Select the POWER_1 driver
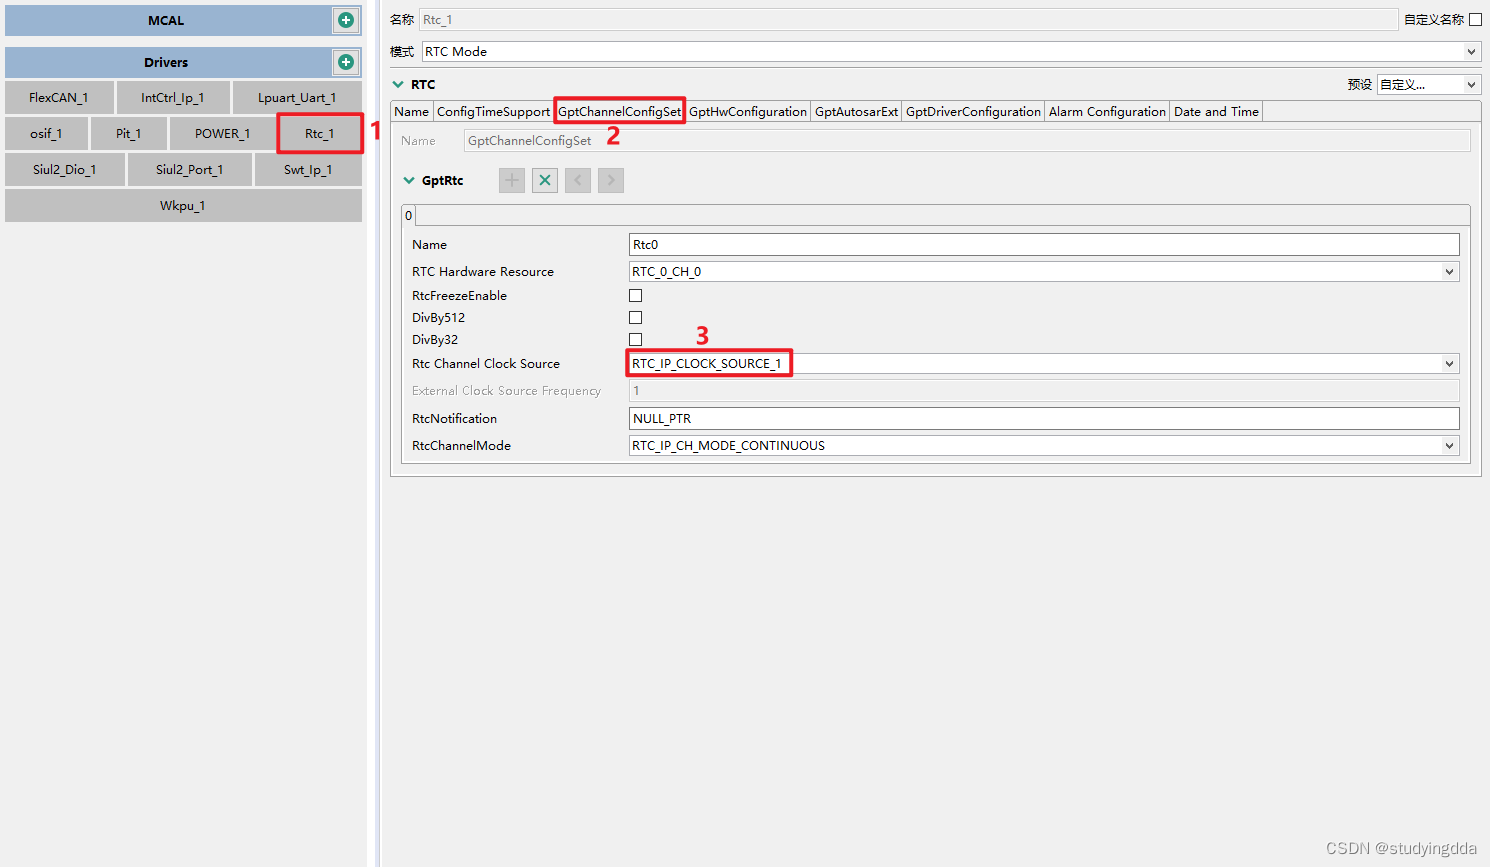 coord(223,134)
